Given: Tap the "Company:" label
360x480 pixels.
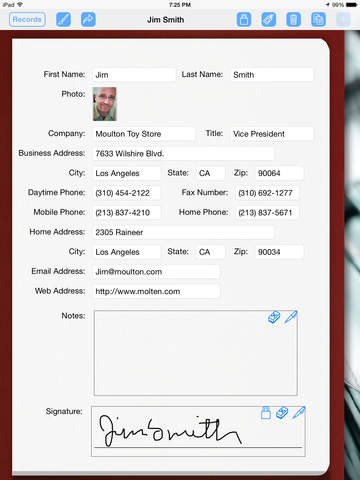Looking at the screenshot, I should tap(67, 133).
